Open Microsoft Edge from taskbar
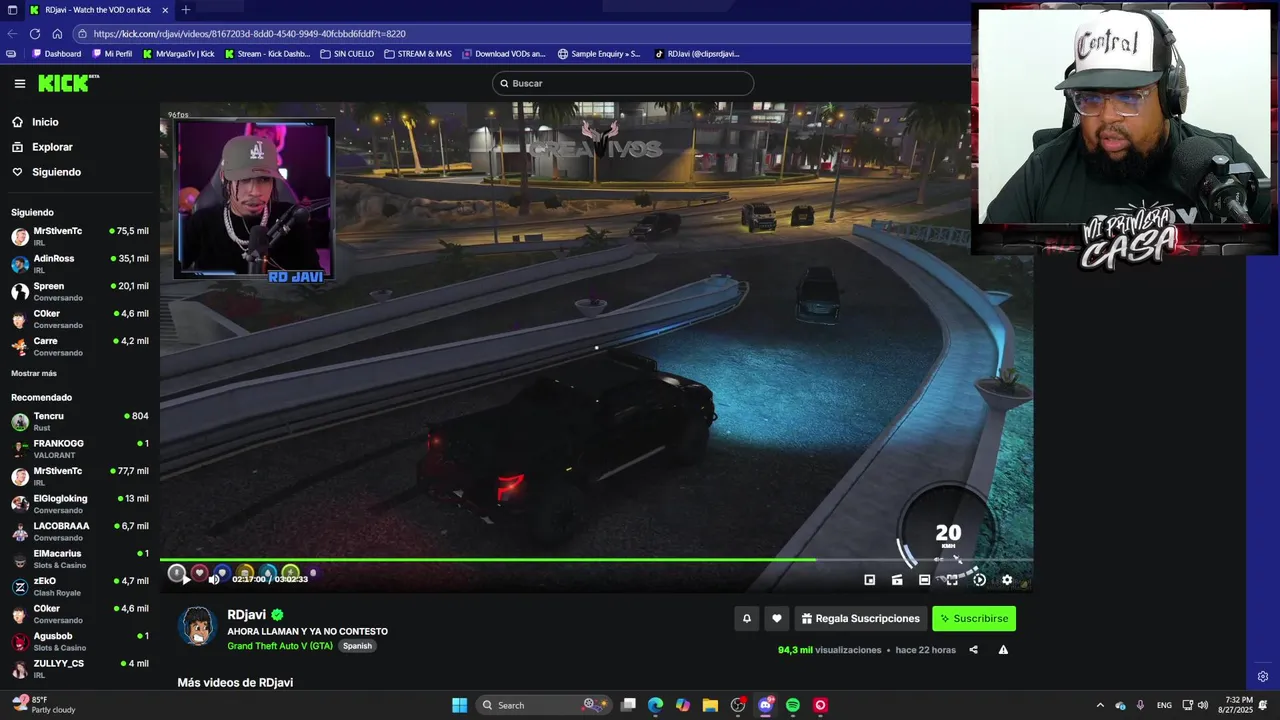The image size is (1280, 720). click(655, 705)
